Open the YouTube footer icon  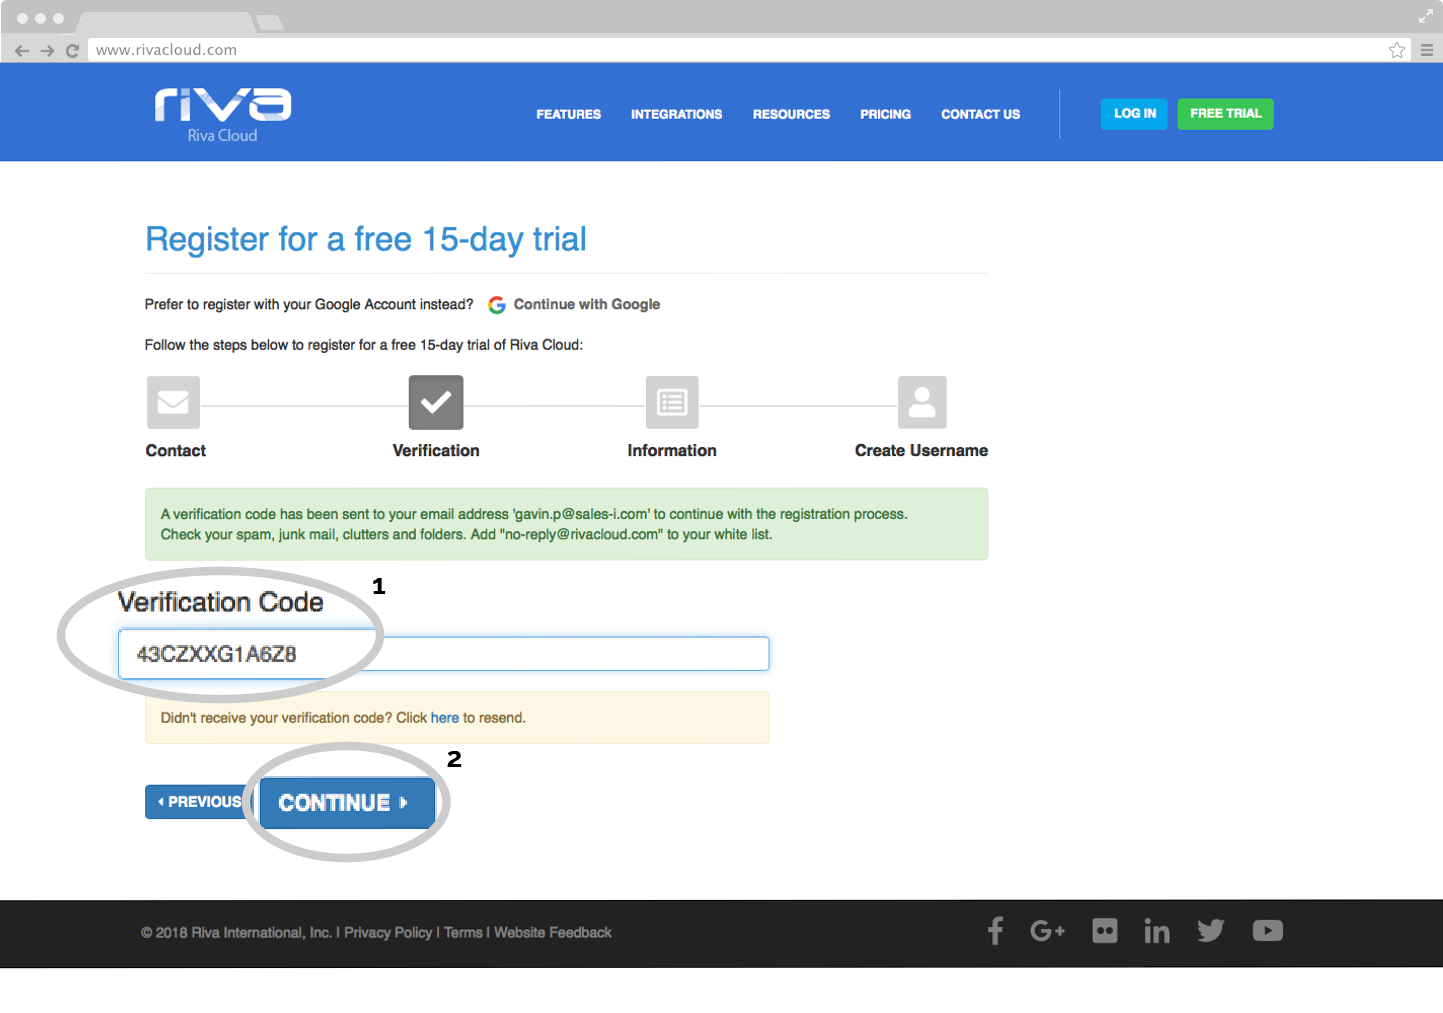click(1268, 931)
